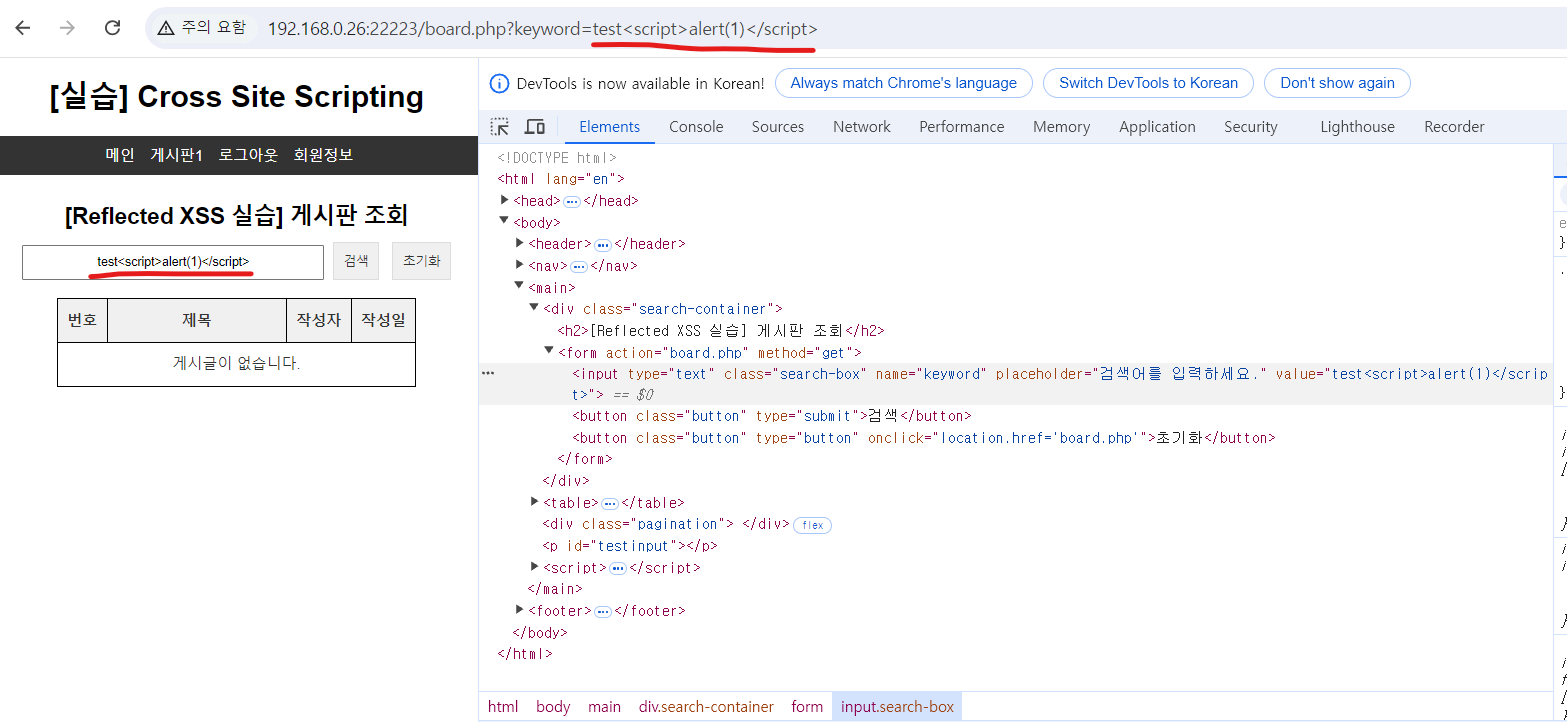
Task: Collapse the div search-container node
Action: click(534, 308)
